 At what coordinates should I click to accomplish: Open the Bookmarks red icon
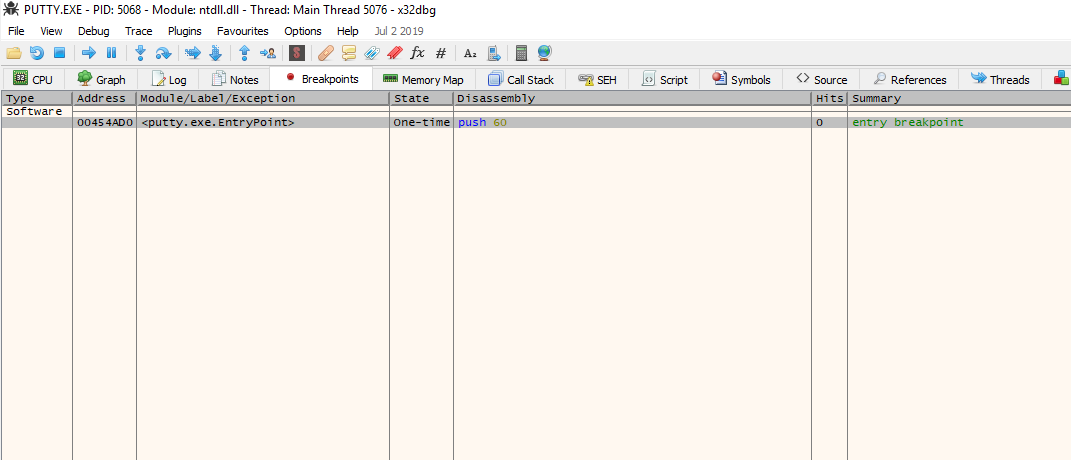(x=395, y=53)
